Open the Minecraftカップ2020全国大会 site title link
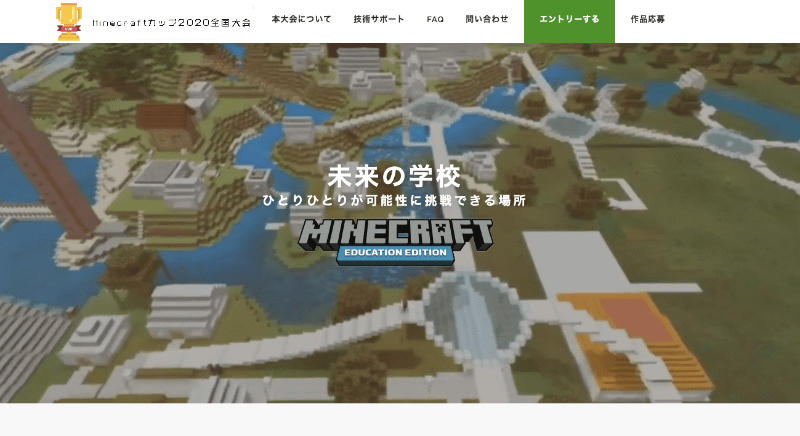 click(x=172, y=22)
